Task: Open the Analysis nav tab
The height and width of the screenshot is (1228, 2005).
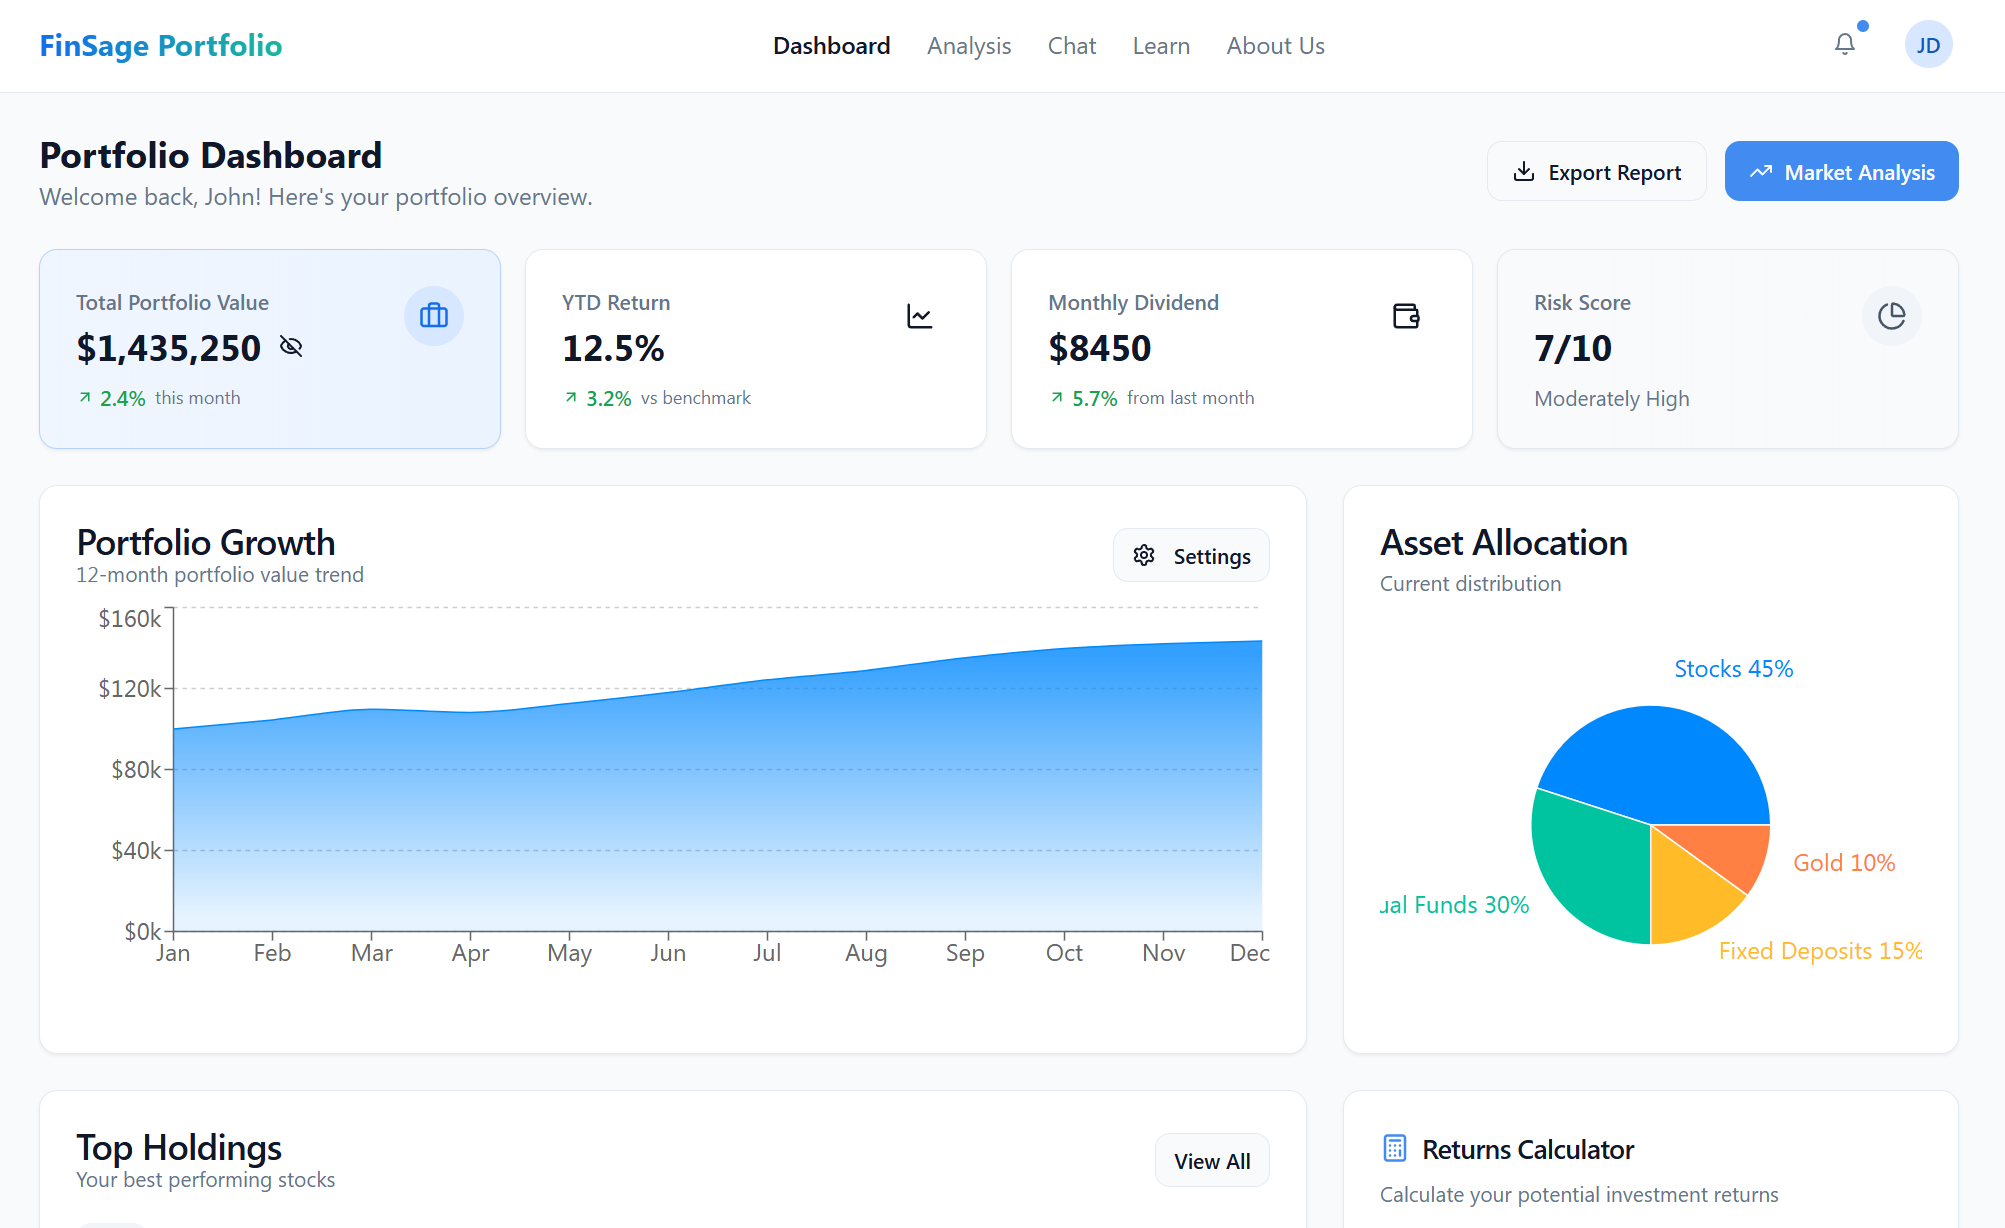Action: tap(968, 46)
